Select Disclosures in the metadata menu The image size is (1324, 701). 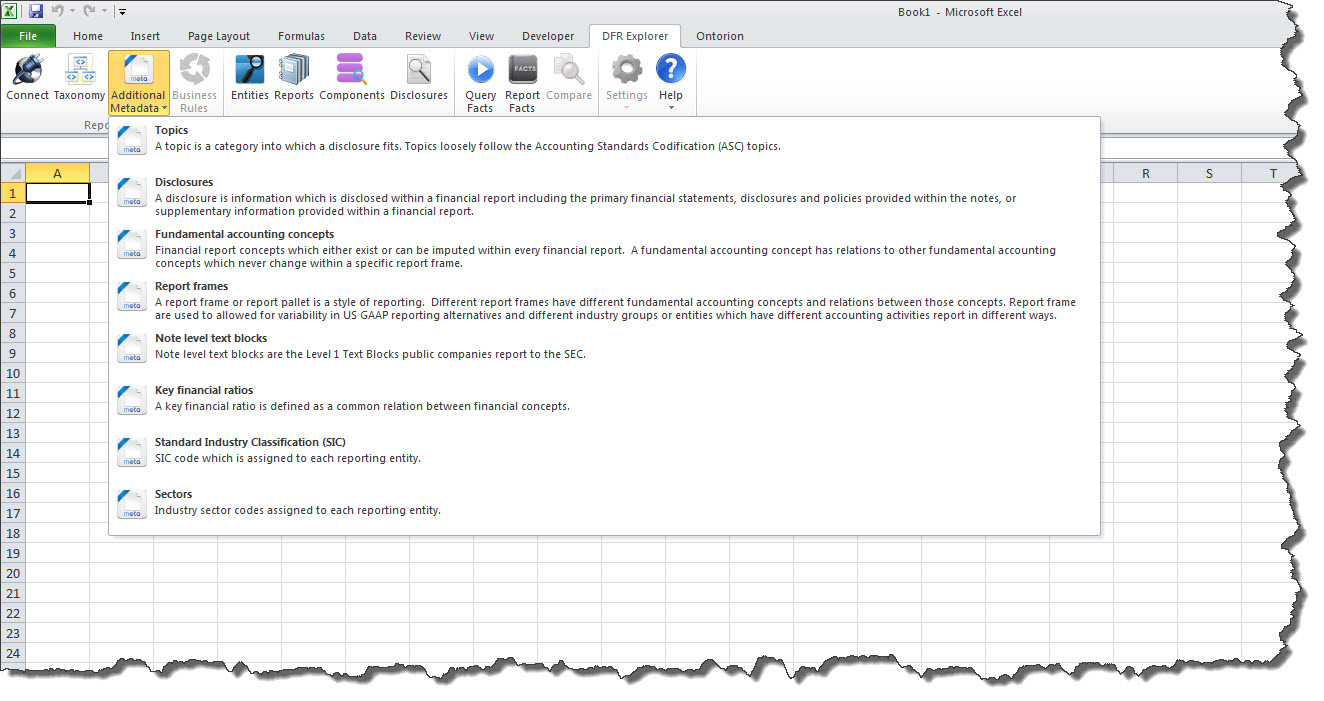(604, 197)
